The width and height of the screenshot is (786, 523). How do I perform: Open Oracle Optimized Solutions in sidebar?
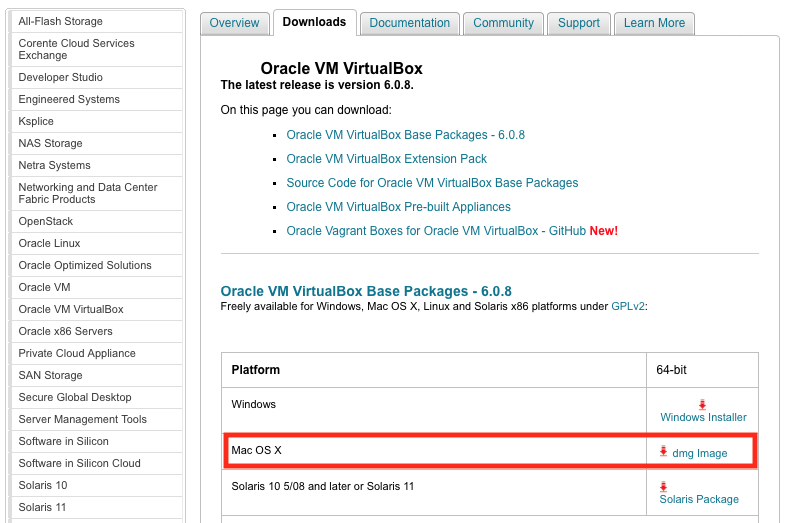96,266
